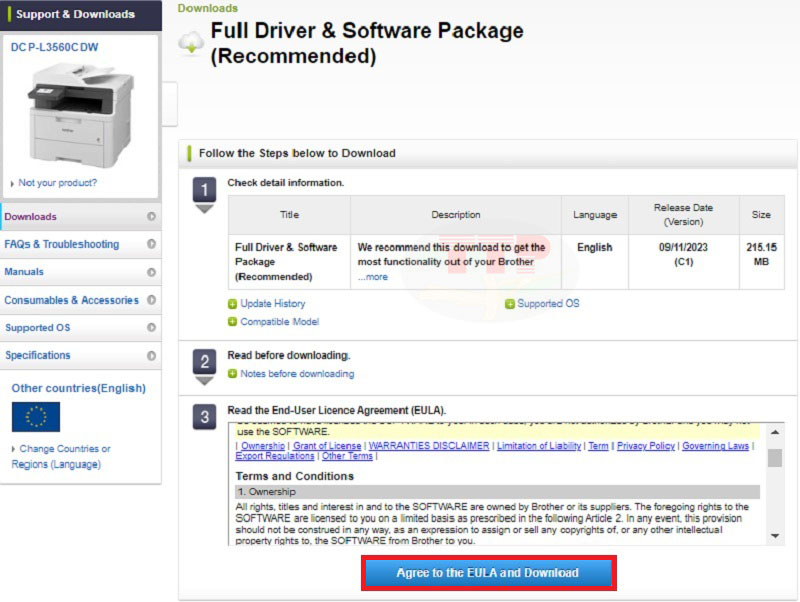Jump to Privacy Policy in EULA
The image size is (800, 602).
pyautogui.click(x=645, y=446)
